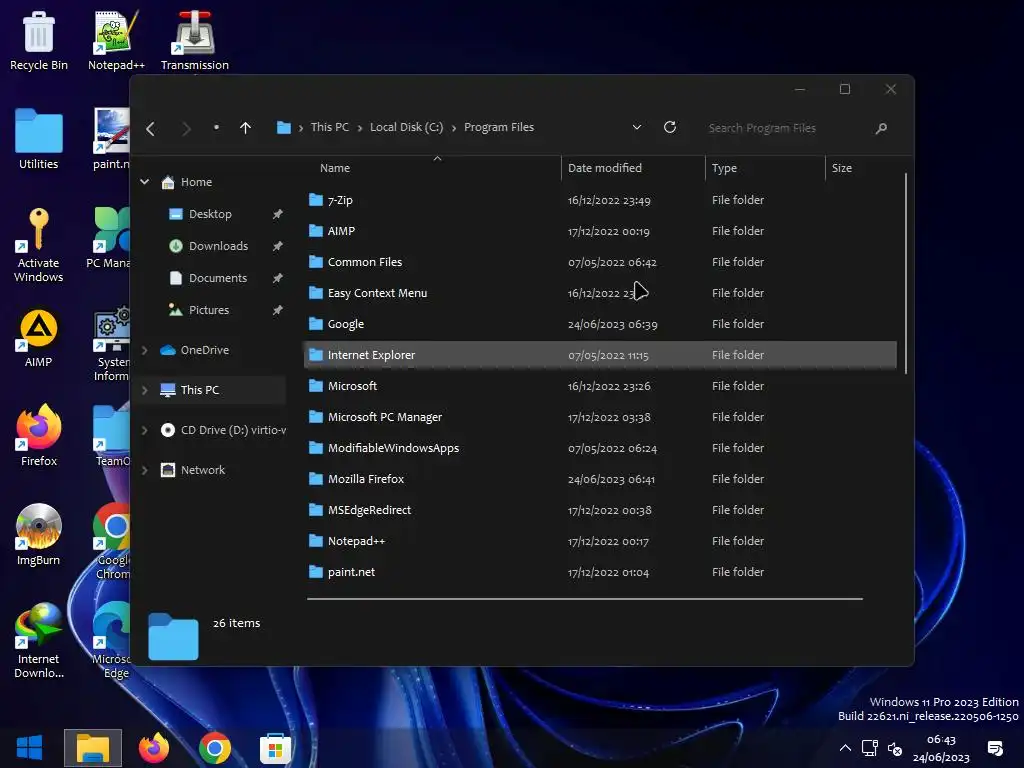Open Firefox from the taskbar
Viewport: 1024px width, 768px height.
[x=154, y=747]
